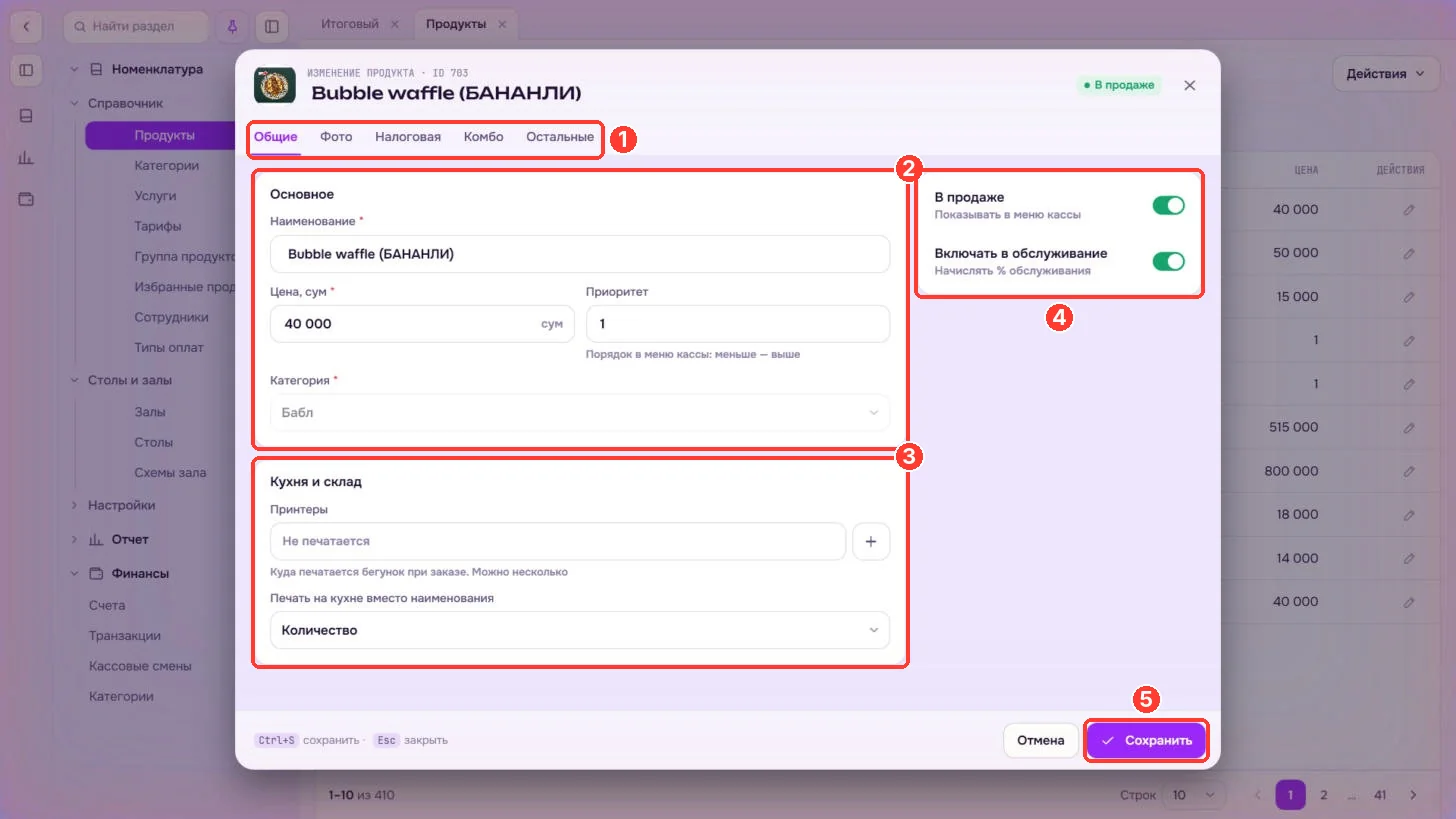This screenshot has height=819, width=1456.
Task: Click the edit pencil in first table row
Action: click(1409, 210)
